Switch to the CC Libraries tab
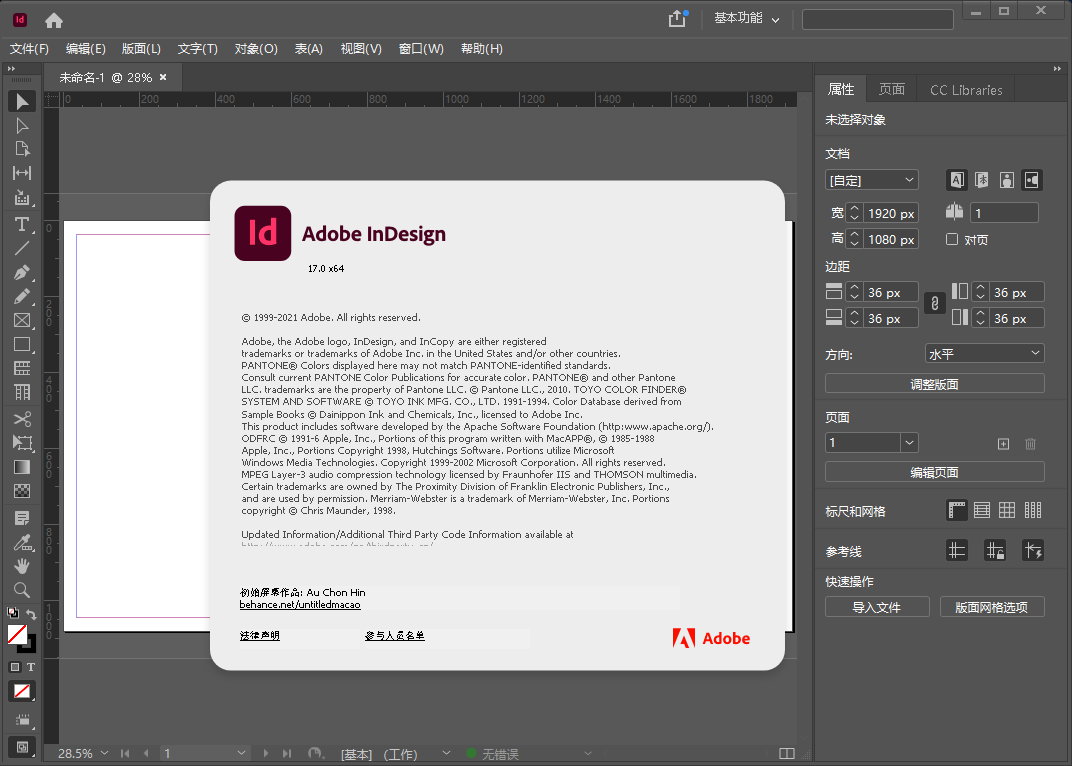Image resolution: width=1072 pixels, height=766 pixels. tap(965, 90)
